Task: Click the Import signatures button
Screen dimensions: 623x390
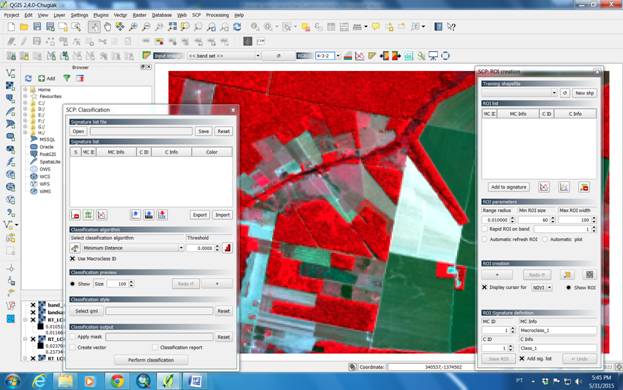Action: [222, 215]
